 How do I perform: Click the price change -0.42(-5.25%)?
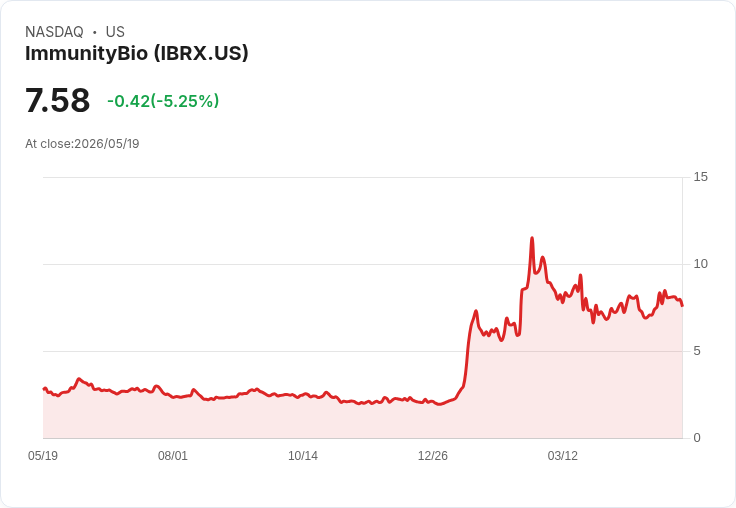coord(163,101)
